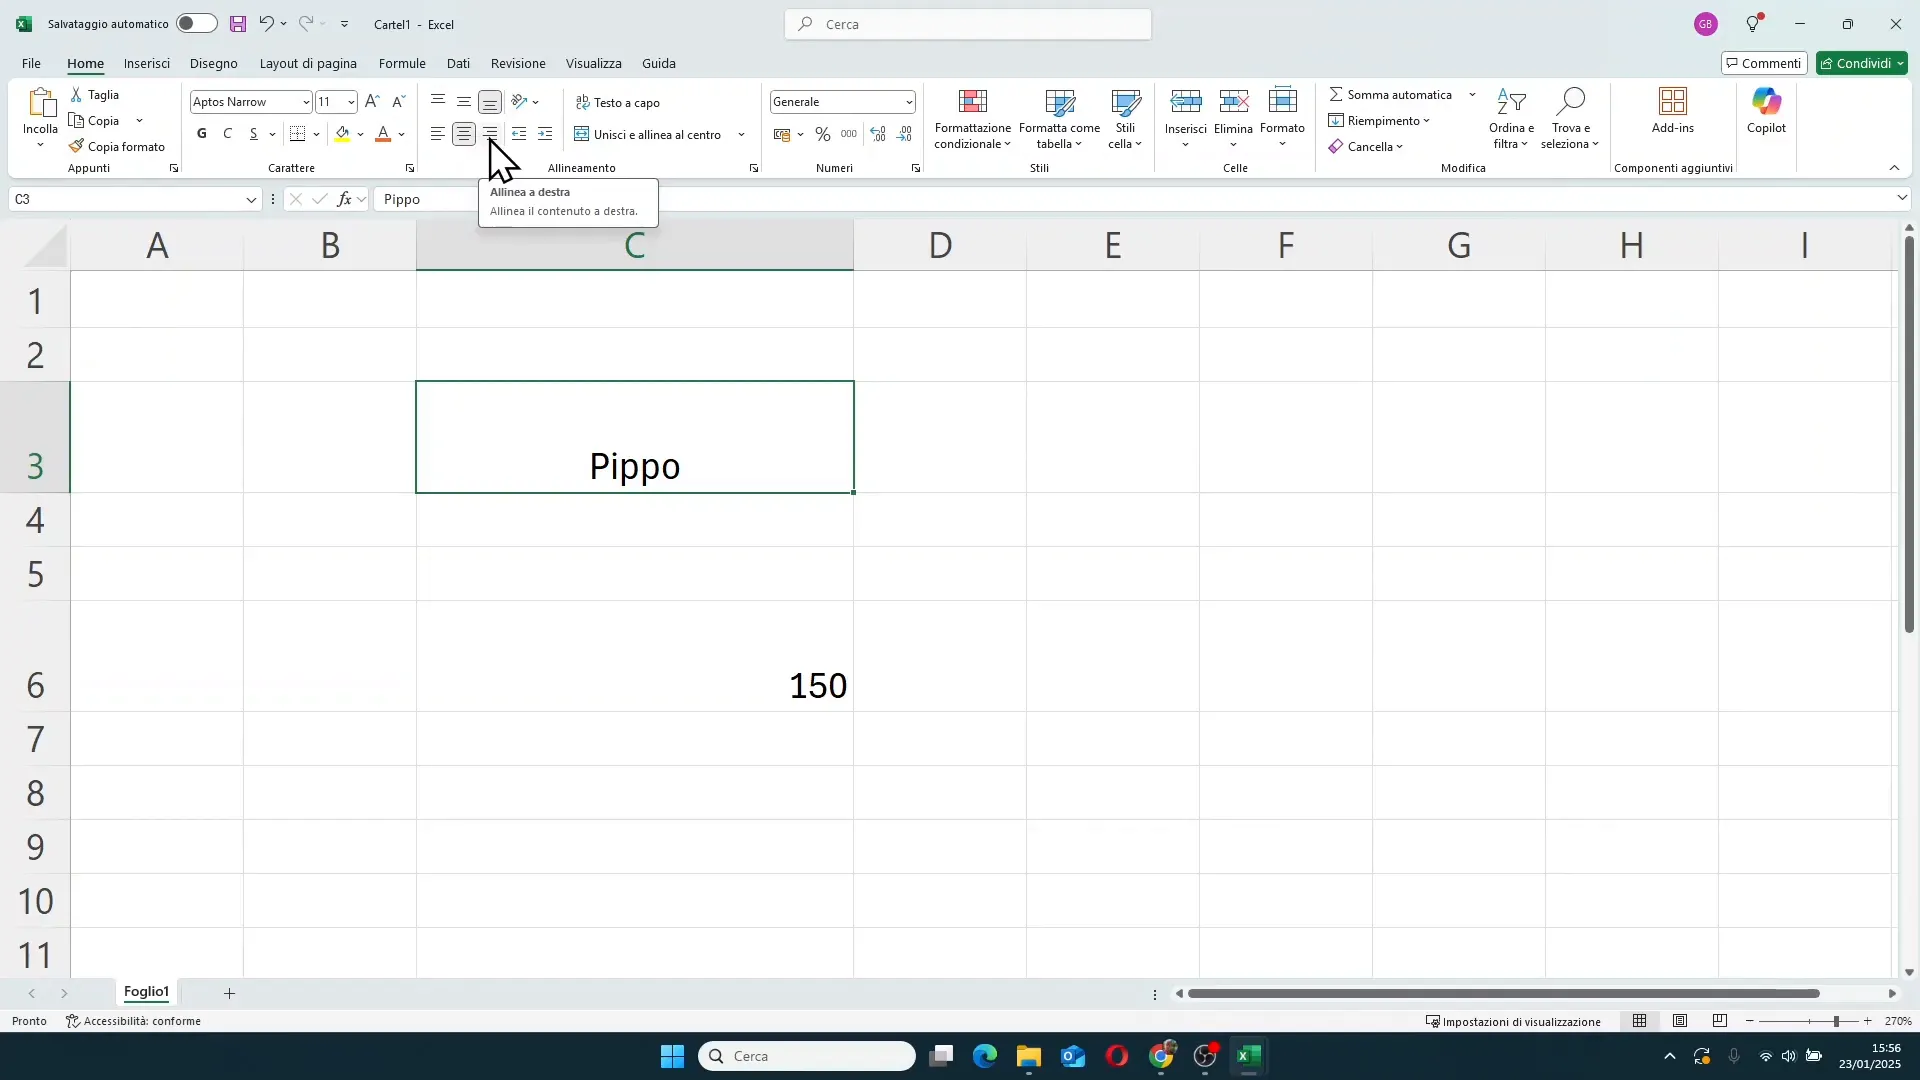Screen dimensions: 1920x1080
Task: Decrease indent in Allineamento group
Action: point(519,134)
